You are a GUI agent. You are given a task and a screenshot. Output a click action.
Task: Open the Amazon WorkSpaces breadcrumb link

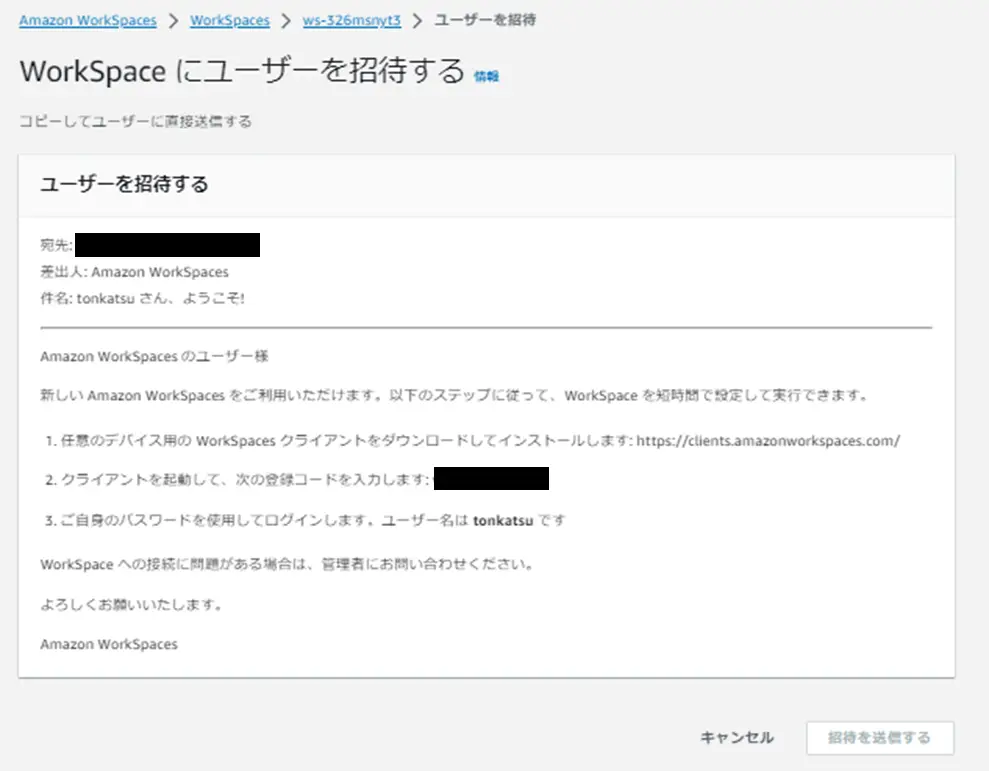click(x=88, y=20)
